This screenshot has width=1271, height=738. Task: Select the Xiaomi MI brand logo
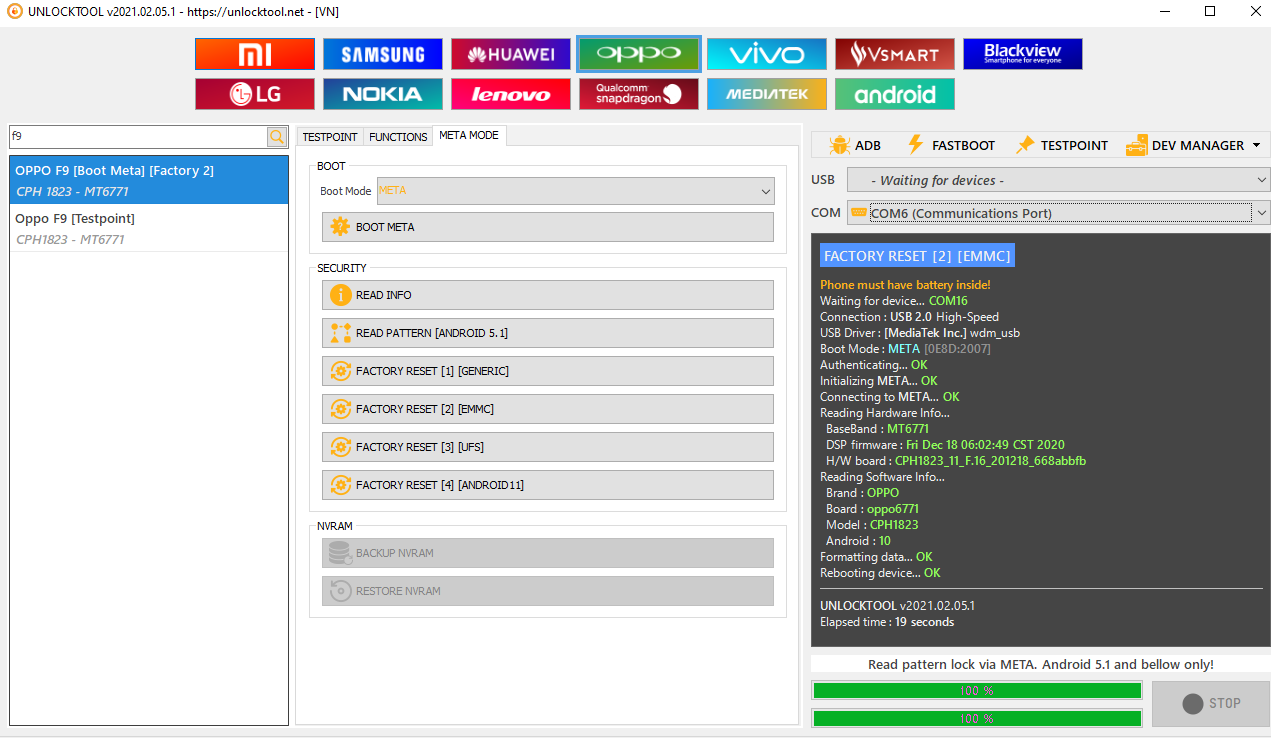point(255,54)
